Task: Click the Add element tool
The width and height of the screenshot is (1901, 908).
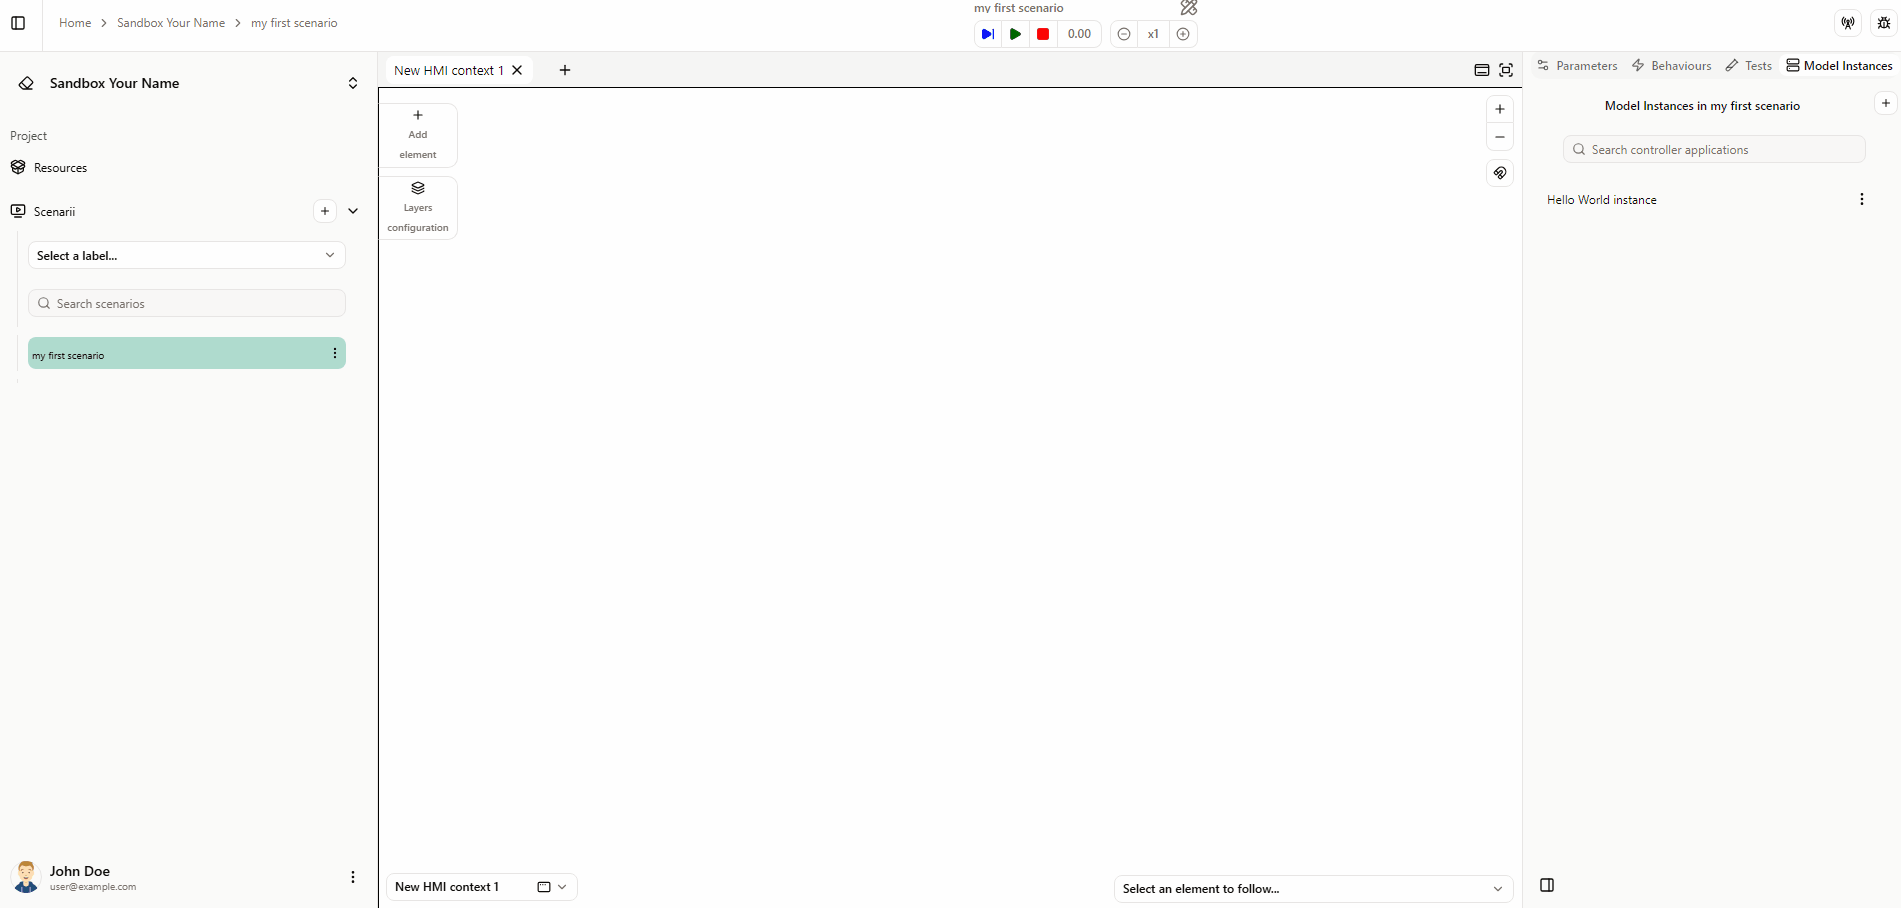Action: point(418,135)
